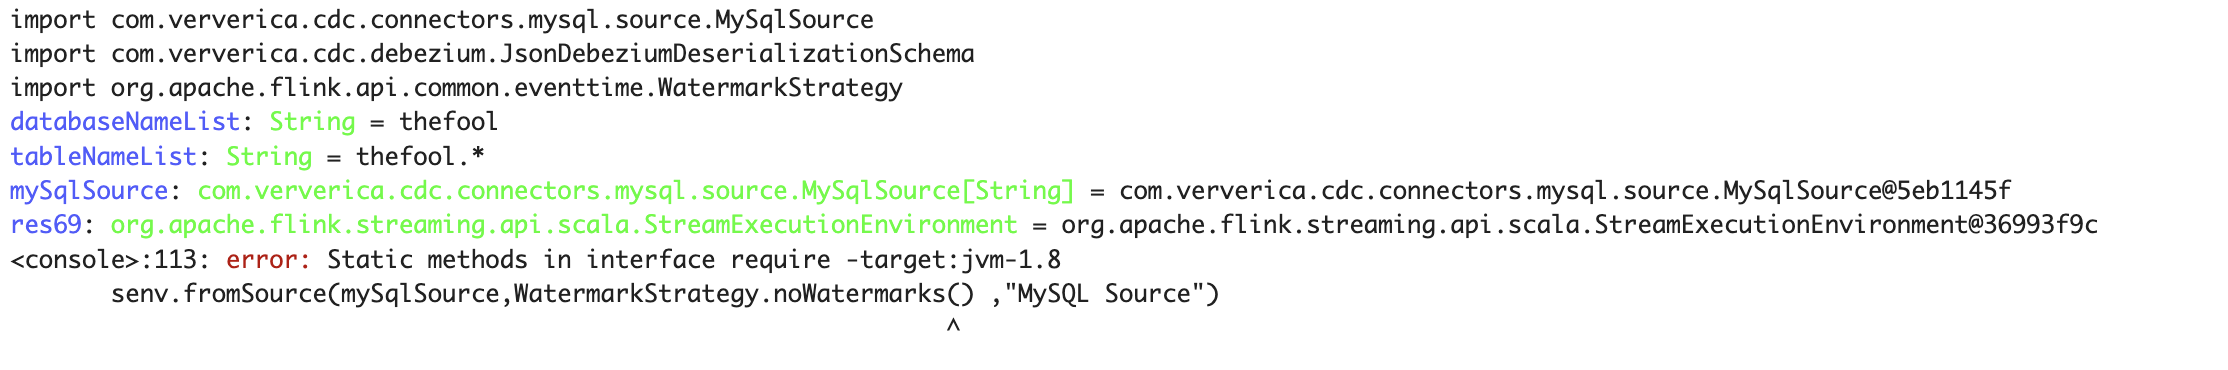Click the MySqlSource@5eb1145f object reference
This screenshot has width=2228, height=370.
pyautogui.click(x=1565, y=190)
